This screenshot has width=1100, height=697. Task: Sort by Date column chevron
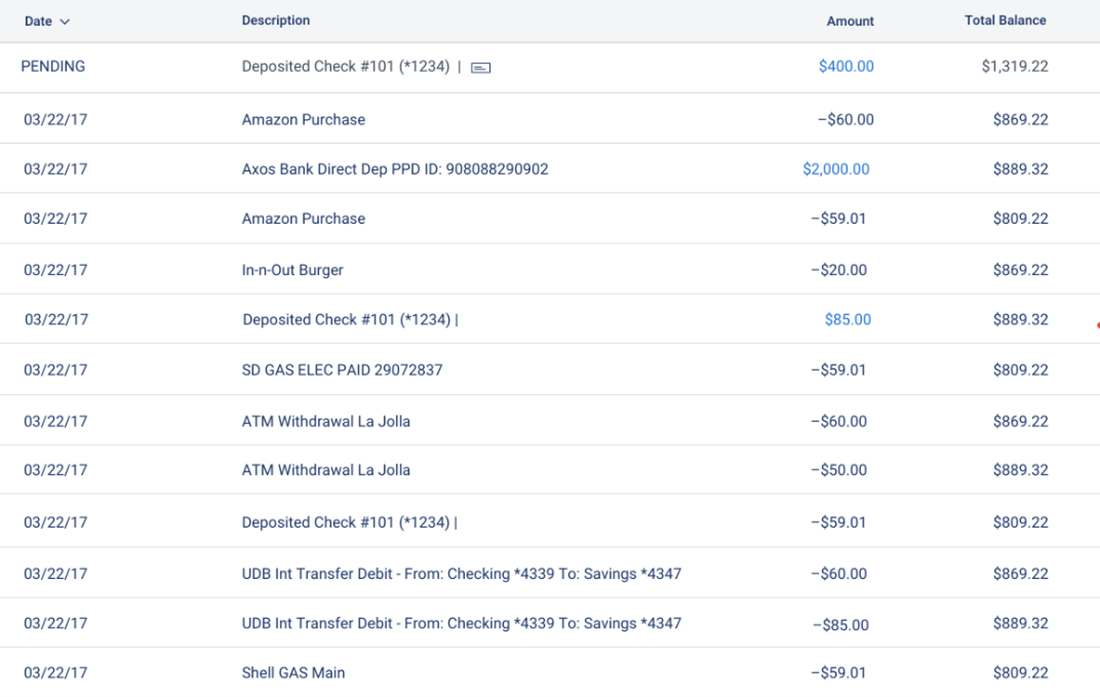(x=65, y=22)
